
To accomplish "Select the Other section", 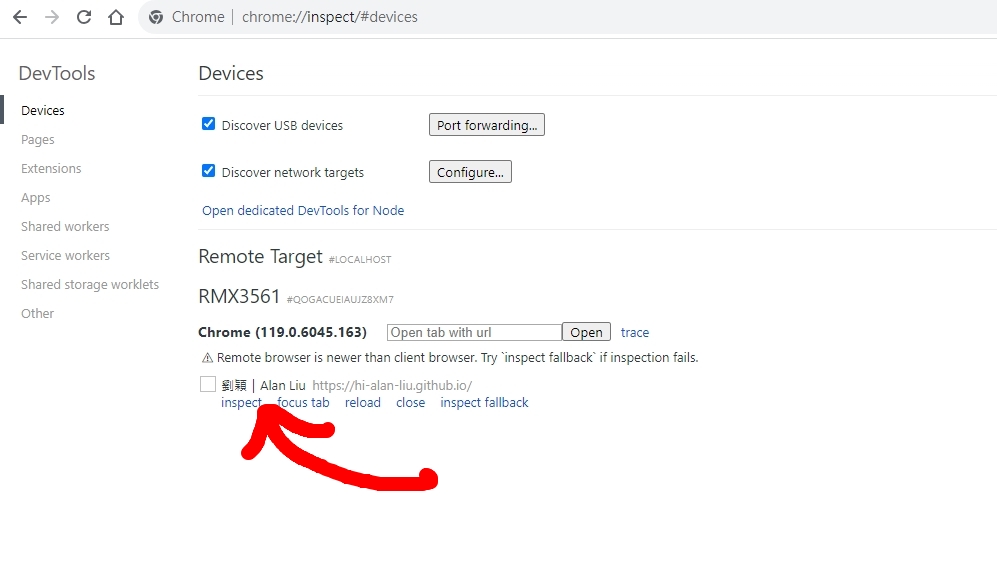I will click(x=38, y=313).
